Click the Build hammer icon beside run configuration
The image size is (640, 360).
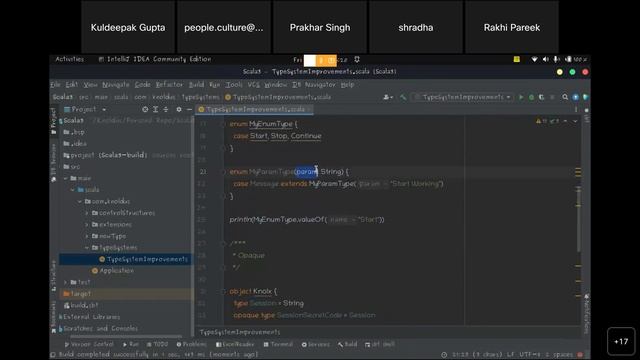[403, 97]
